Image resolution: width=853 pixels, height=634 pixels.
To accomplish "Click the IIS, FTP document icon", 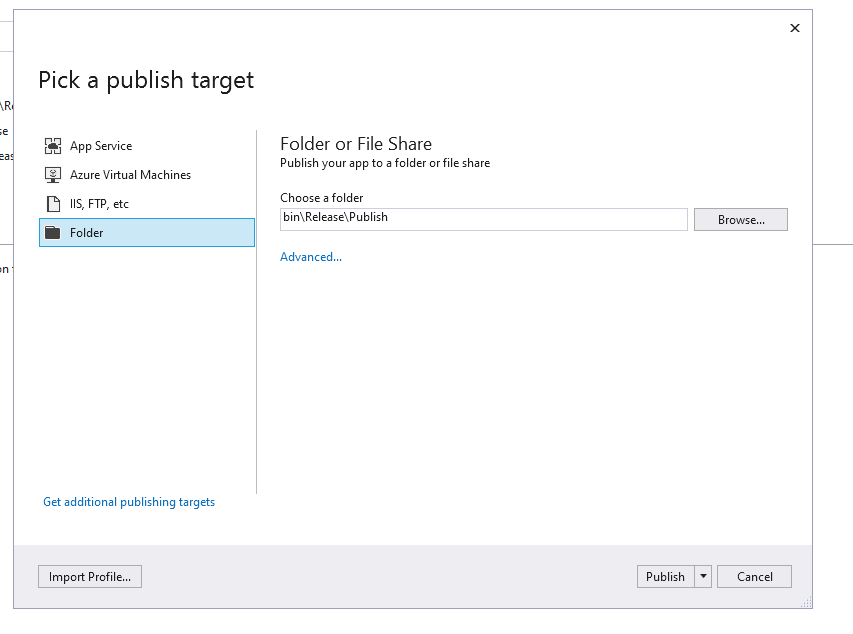I will click(53, 204).
